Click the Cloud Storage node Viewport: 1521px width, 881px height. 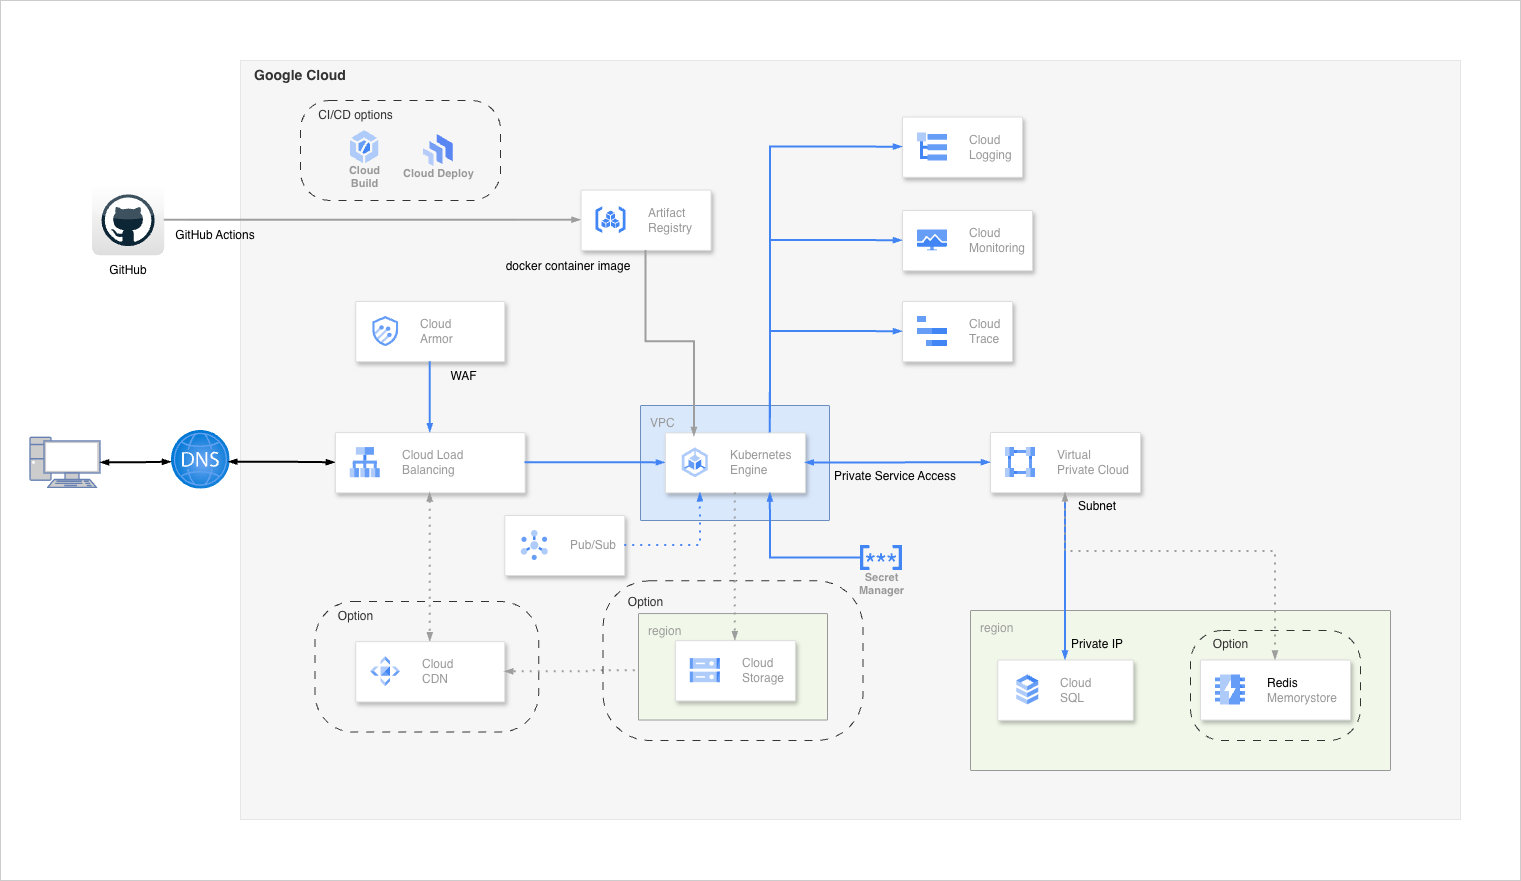pyautogui.click(x=735, y=670)
